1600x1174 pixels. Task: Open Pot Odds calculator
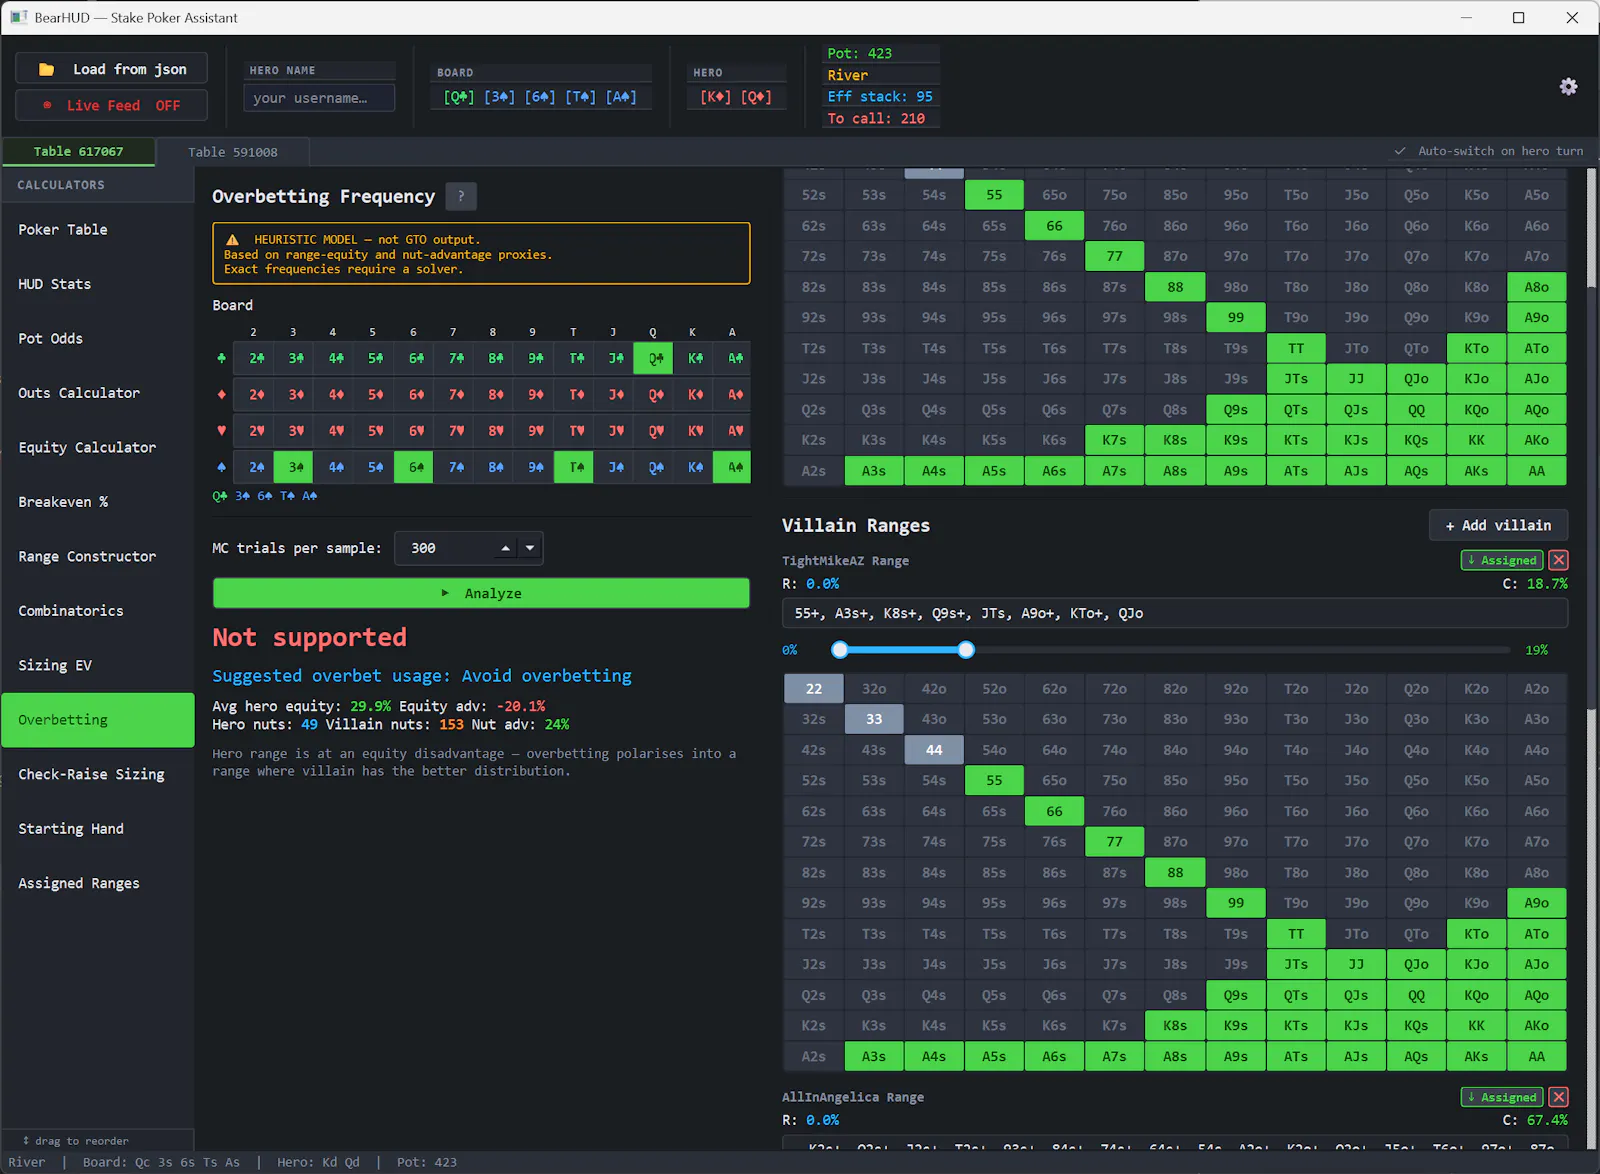[98, 339]
